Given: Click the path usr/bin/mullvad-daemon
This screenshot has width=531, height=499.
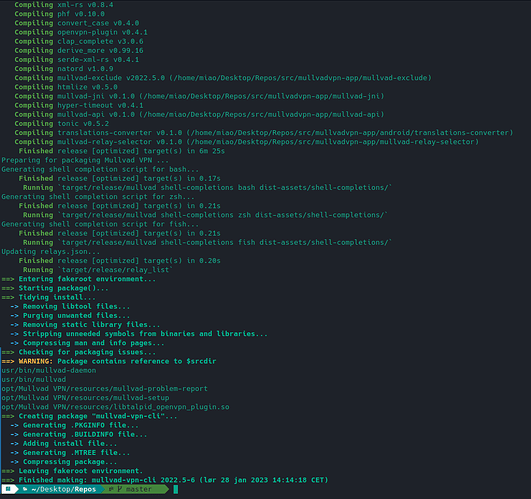Looking at the screenshot, I should [49, 370].
